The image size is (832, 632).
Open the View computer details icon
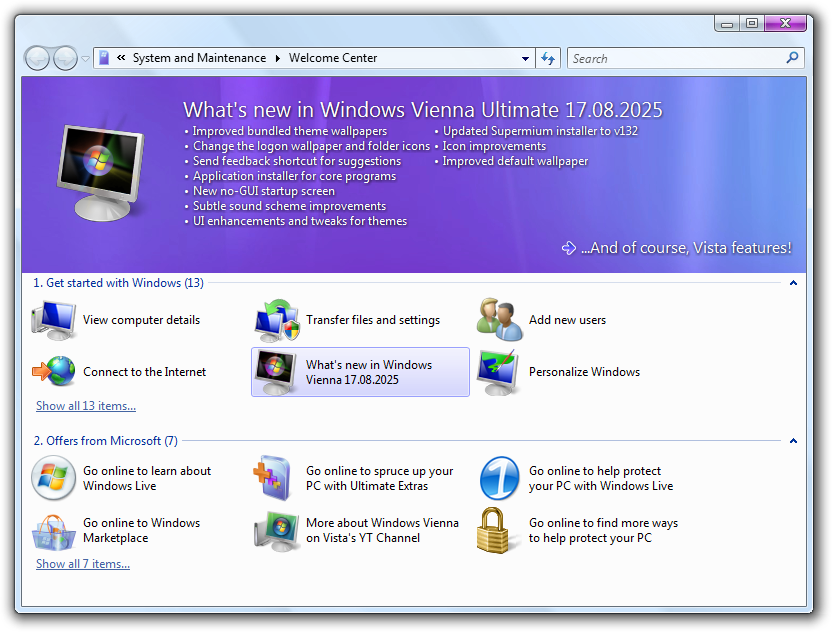pos(54,320)
